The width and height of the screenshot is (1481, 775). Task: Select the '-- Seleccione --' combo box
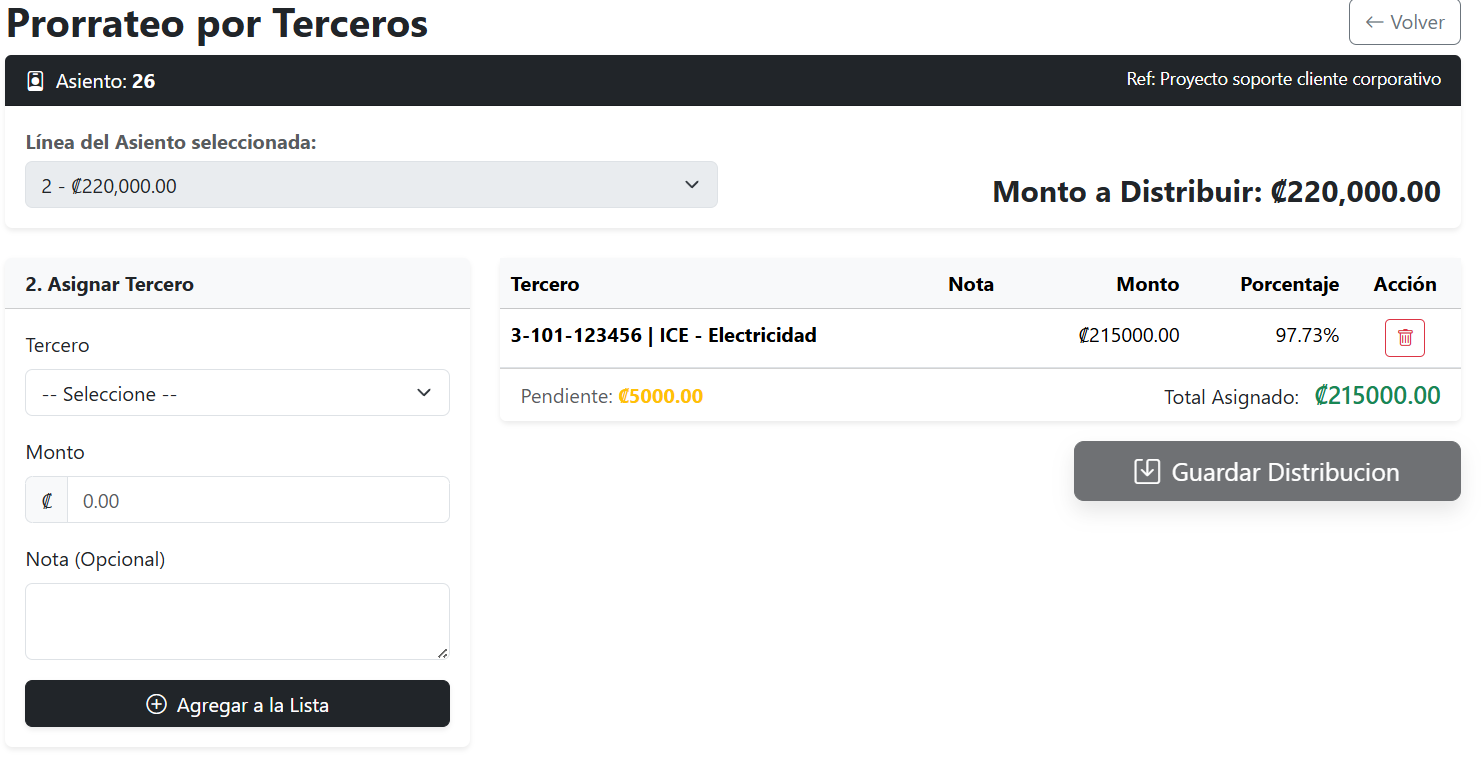(237, 393)
